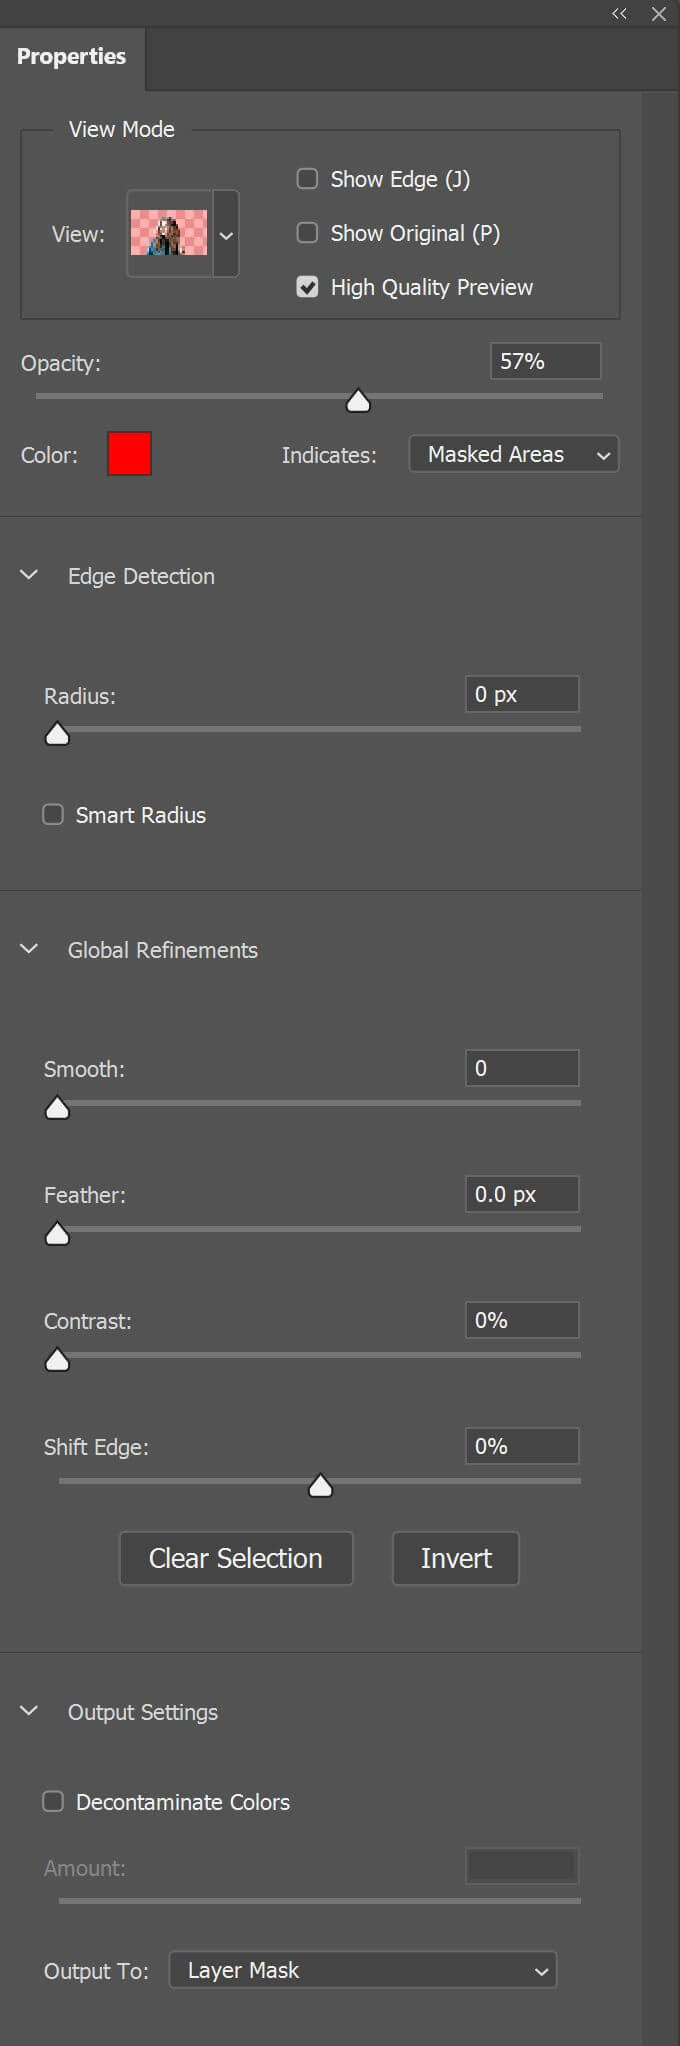The height and width of the screenshot is (2046, 680).
Task: Click the Feather slider handle
Action: (58, 1235)
